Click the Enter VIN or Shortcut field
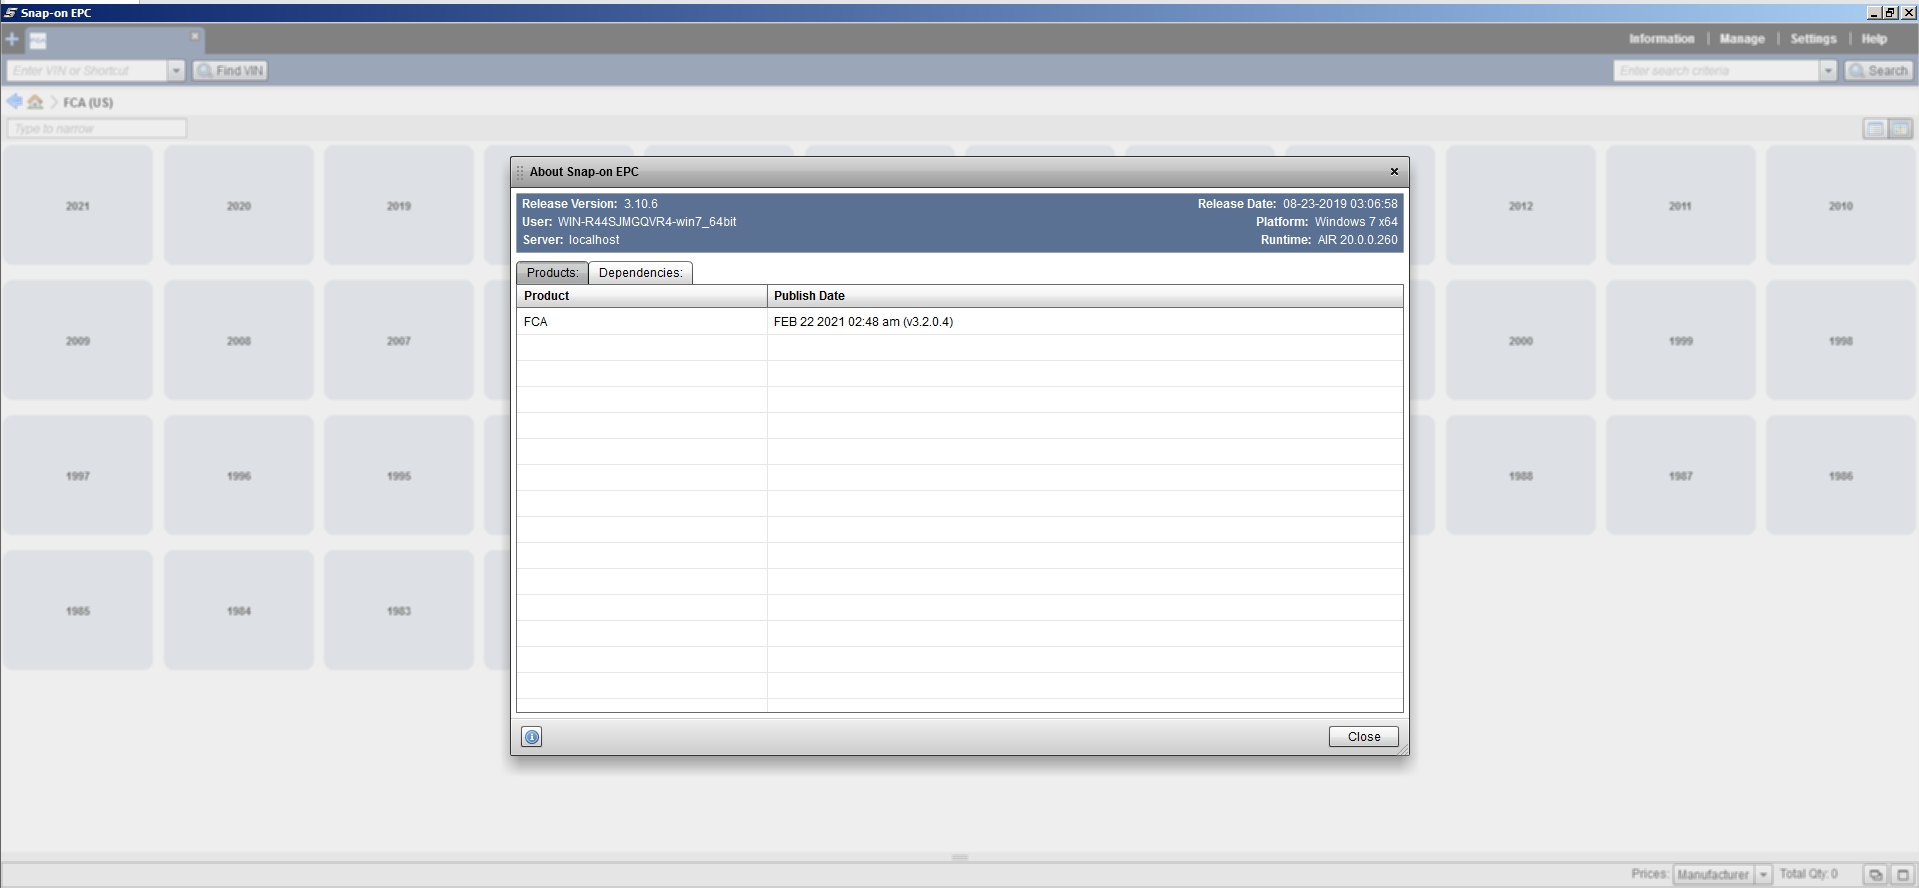Viewport: 1919px width, 888px height. coord(86,71)
